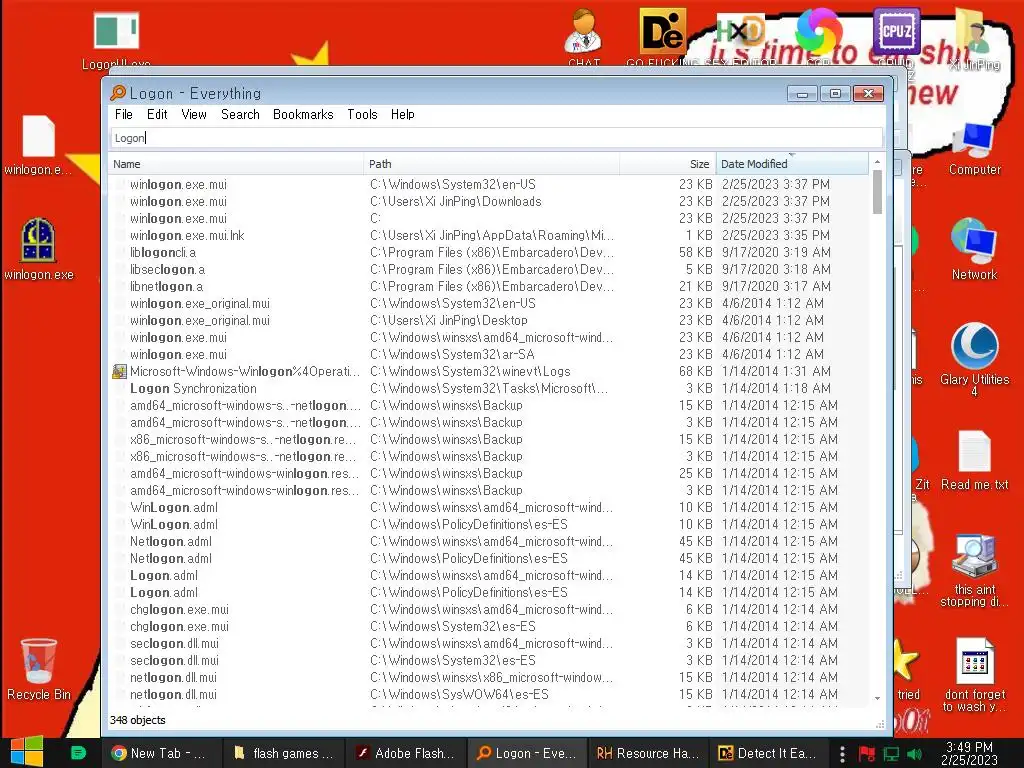This screenshot has width=1024, height=768.
Task: Select WinLogon.adml in PolicyDefinitions\es-ES
Action: tap(490, 524)
